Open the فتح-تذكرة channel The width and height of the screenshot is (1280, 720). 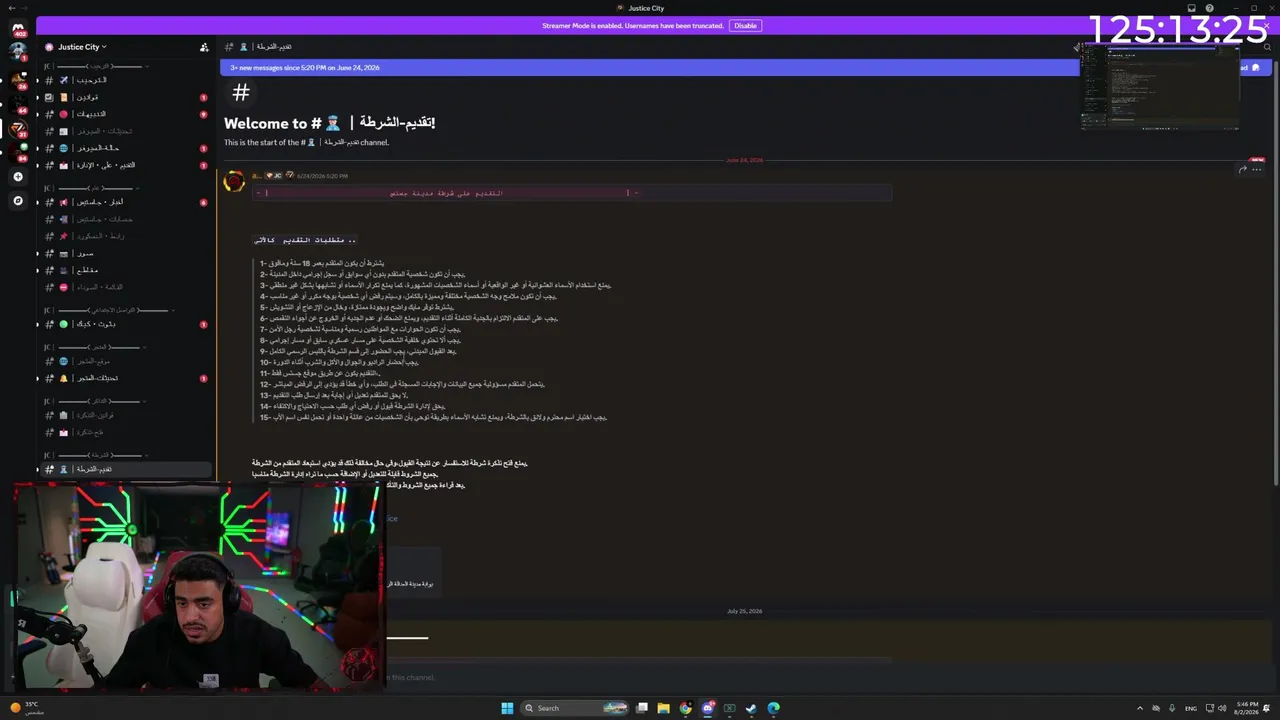(x=126, y=432)
